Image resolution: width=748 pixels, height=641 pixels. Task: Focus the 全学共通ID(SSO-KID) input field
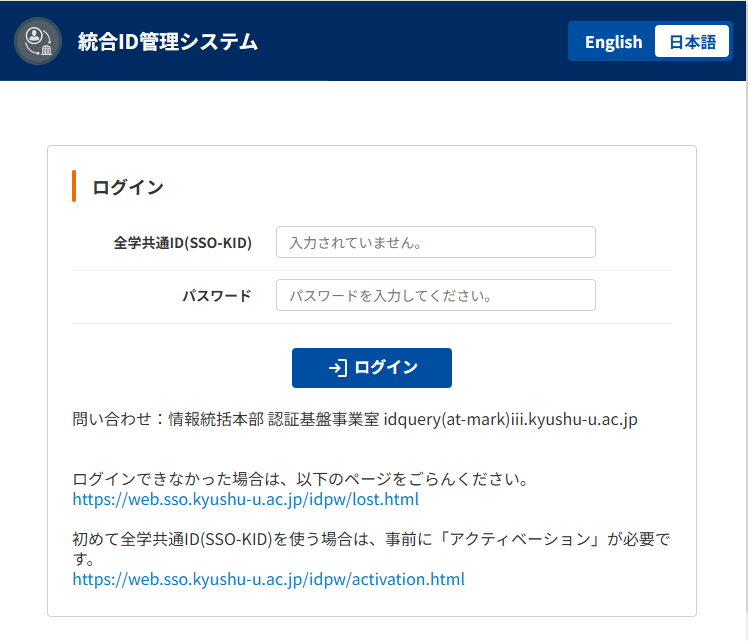[x=435, y=242]
